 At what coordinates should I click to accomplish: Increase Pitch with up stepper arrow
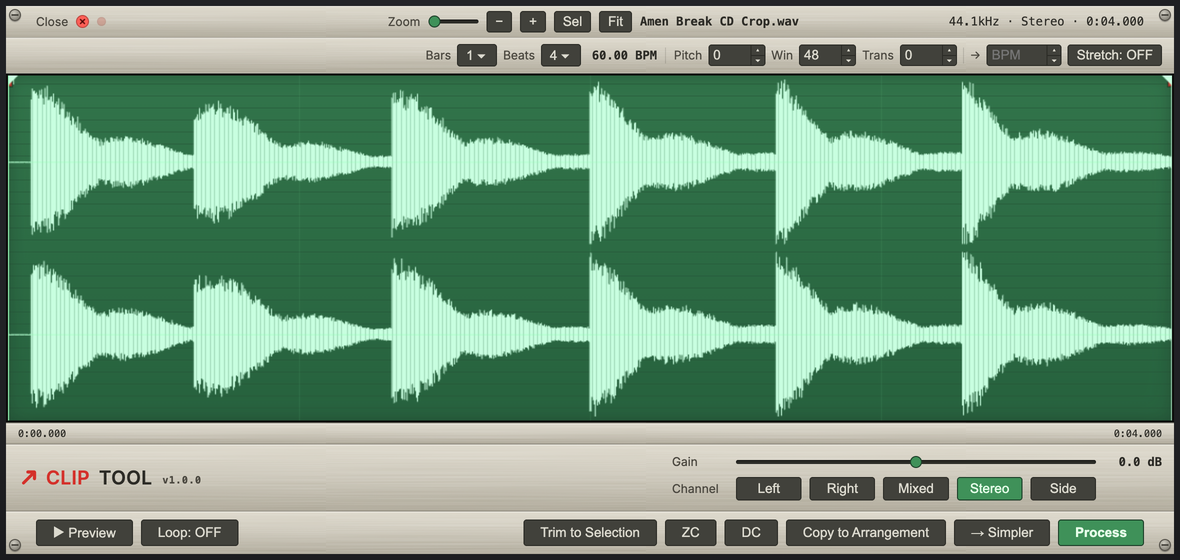click(x=759, y=50)
